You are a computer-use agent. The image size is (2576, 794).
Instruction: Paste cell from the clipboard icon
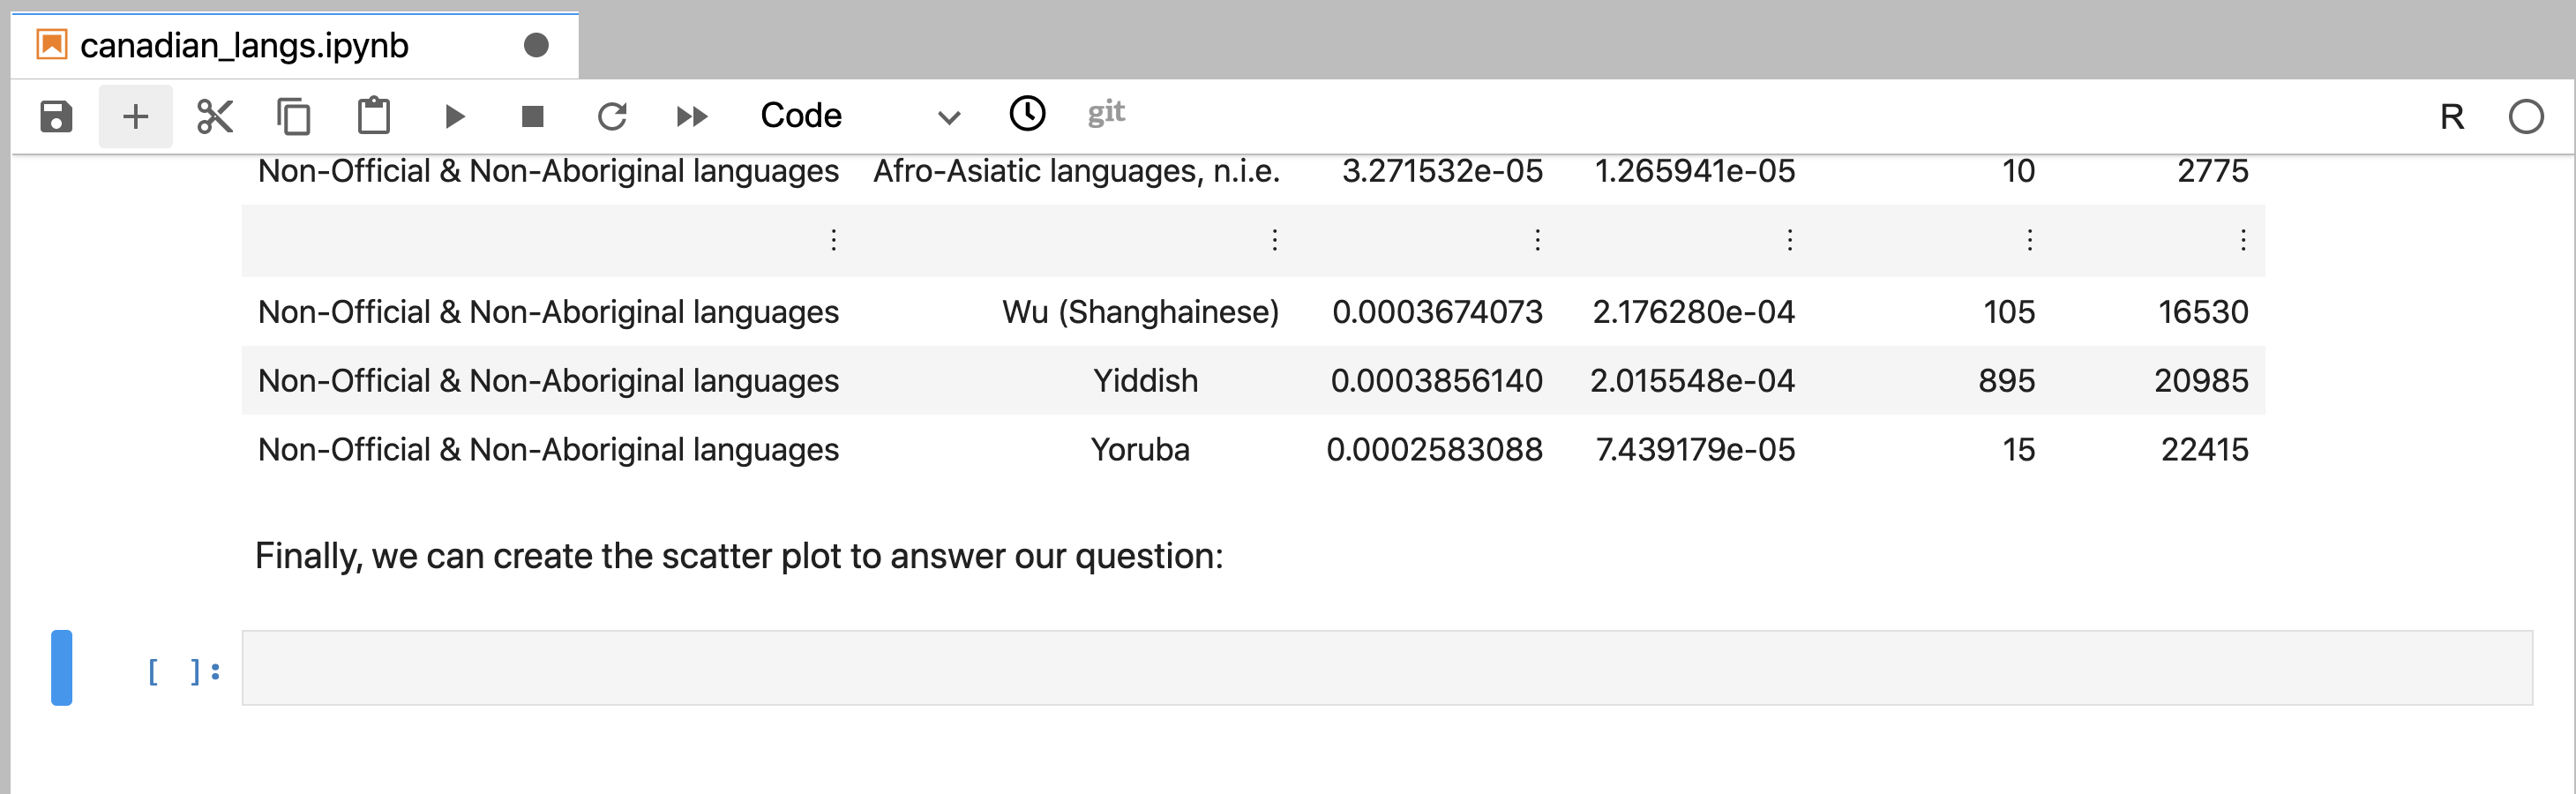(374, 116)
